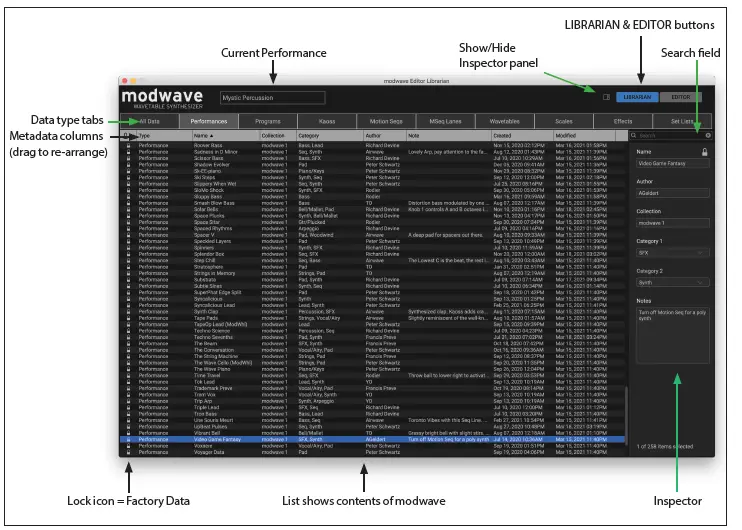The width and height of the screenshot is (742, 530).
Task: Click the lock icon on Solar Bells row
Action: [128, 209]
